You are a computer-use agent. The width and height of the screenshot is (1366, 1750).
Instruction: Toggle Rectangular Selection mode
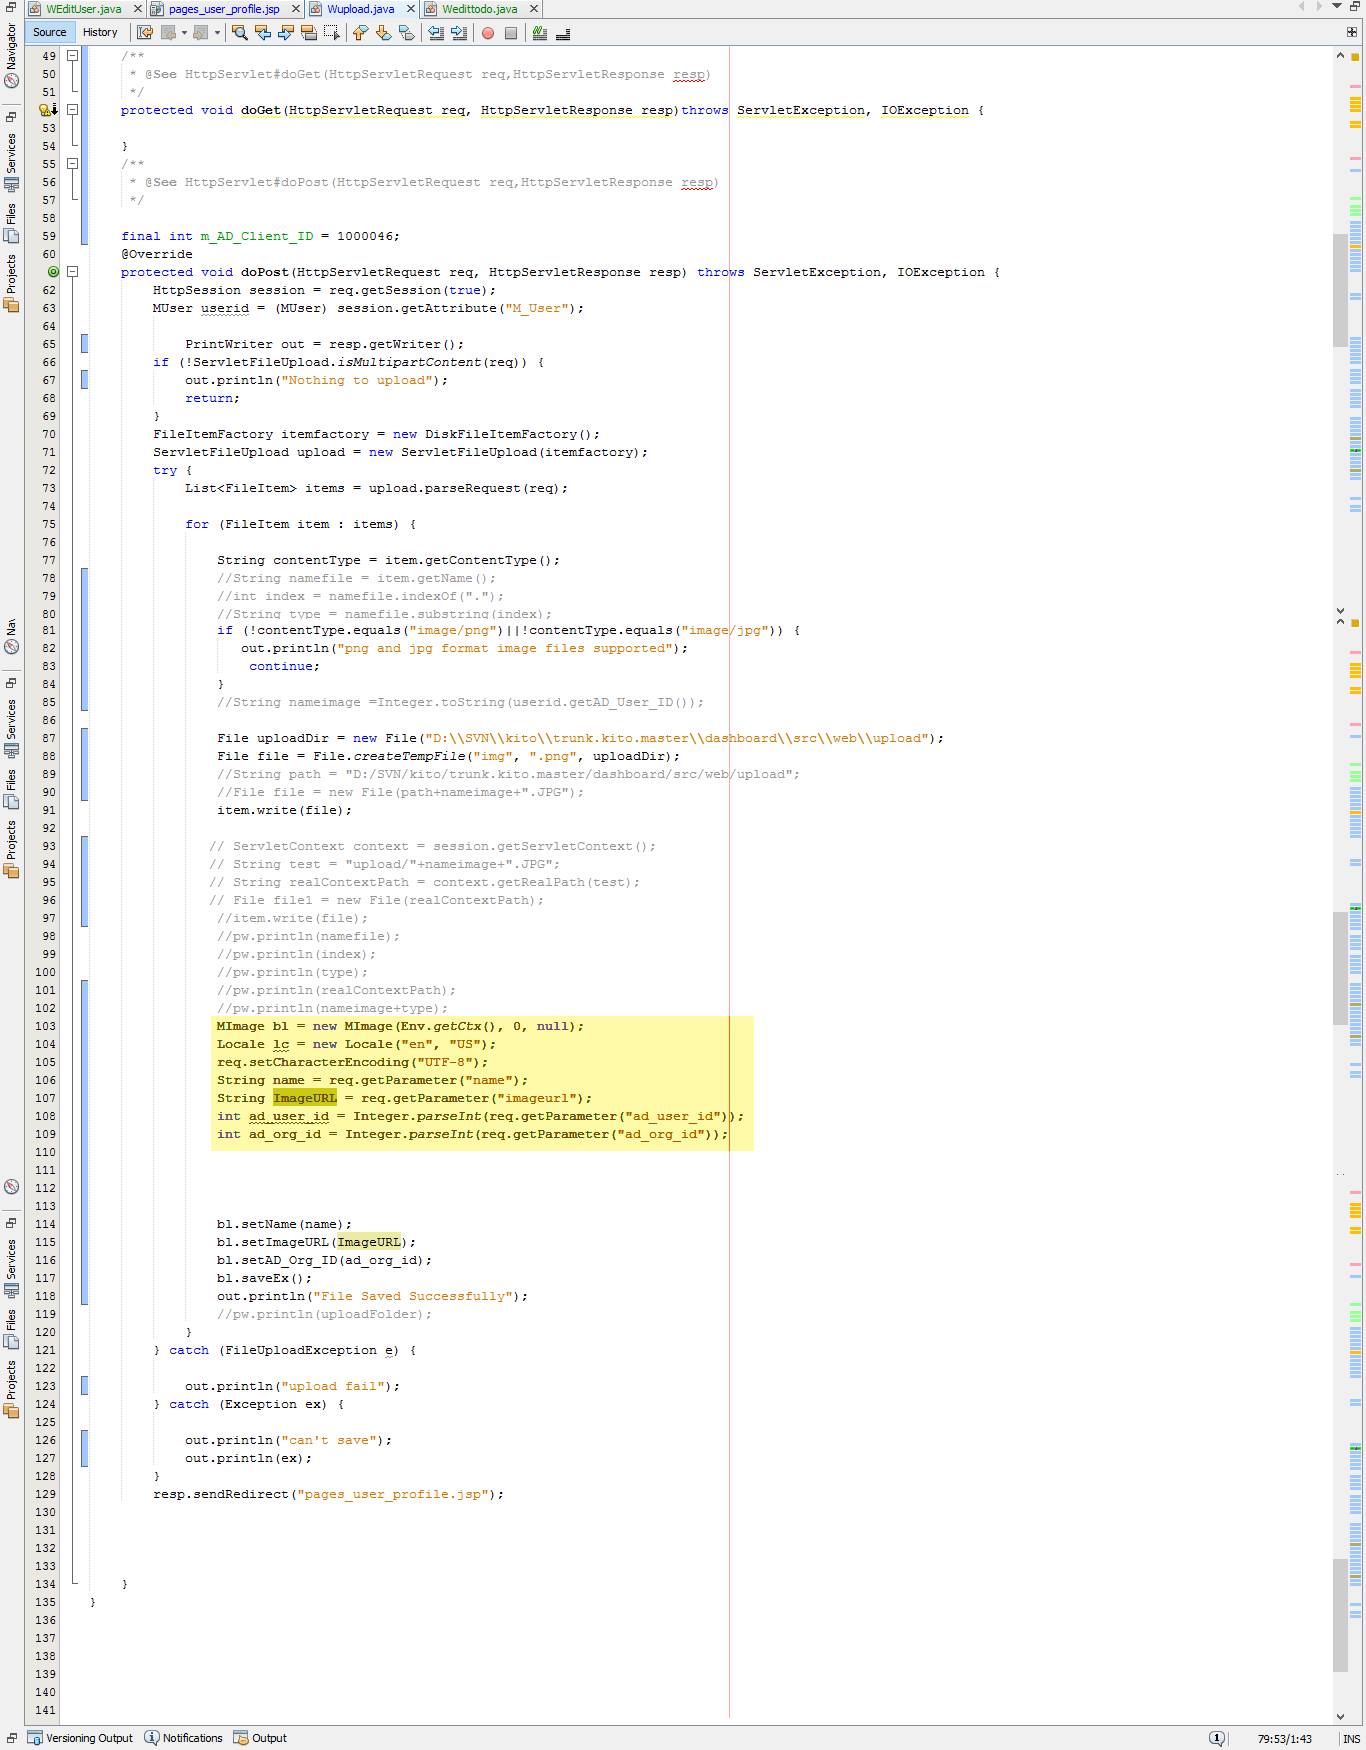click(x=332, y=32)
